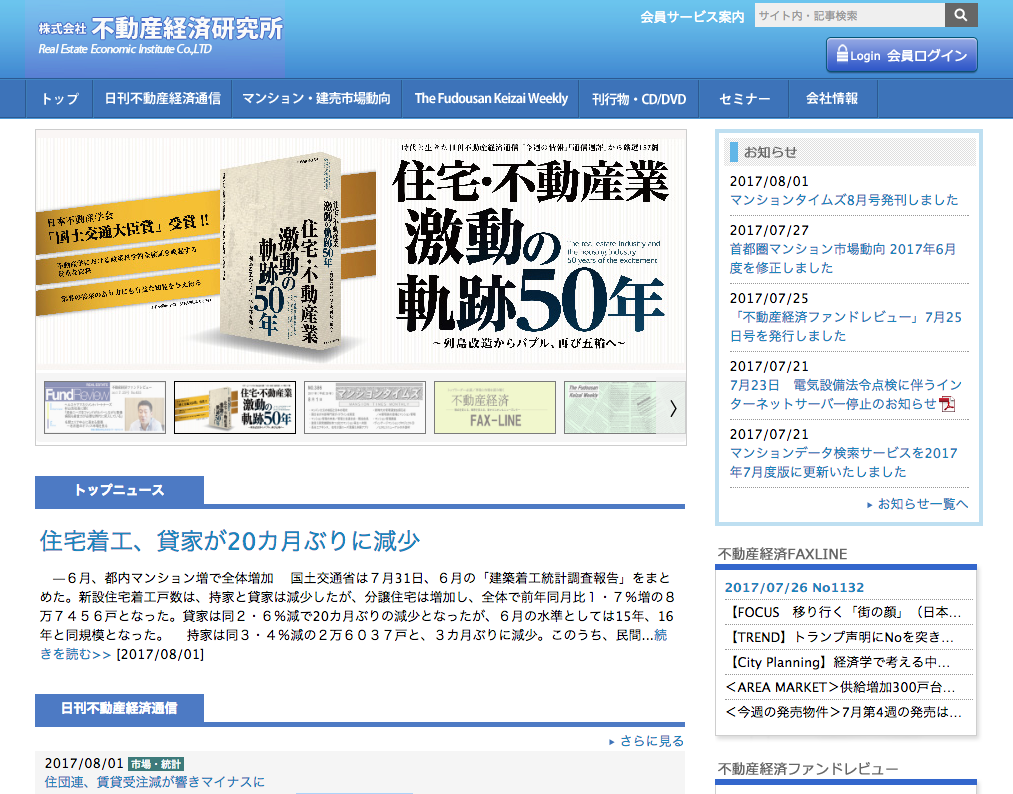Open the 会社情報 section
Image resolution: width=1013 pixels, height=794 pixels.
831,98
